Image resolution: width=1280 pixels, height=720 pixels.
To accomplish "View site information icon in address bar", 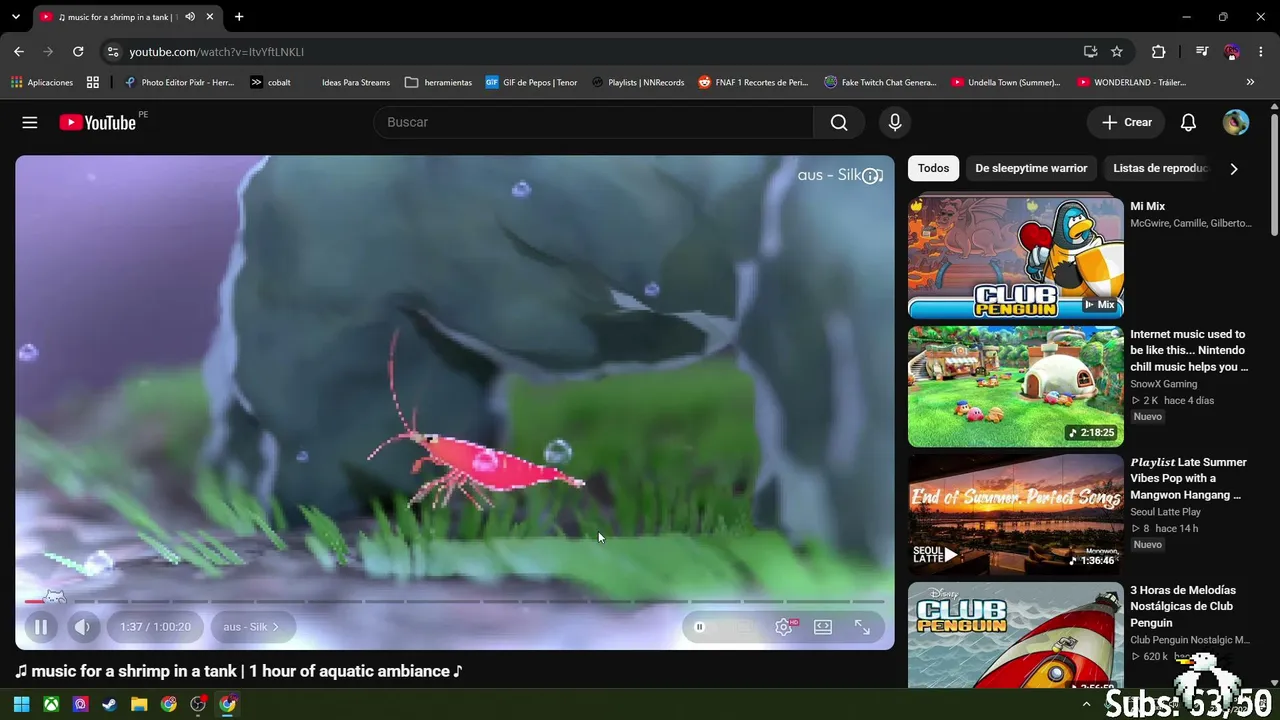I will click(x=113, y=52).
